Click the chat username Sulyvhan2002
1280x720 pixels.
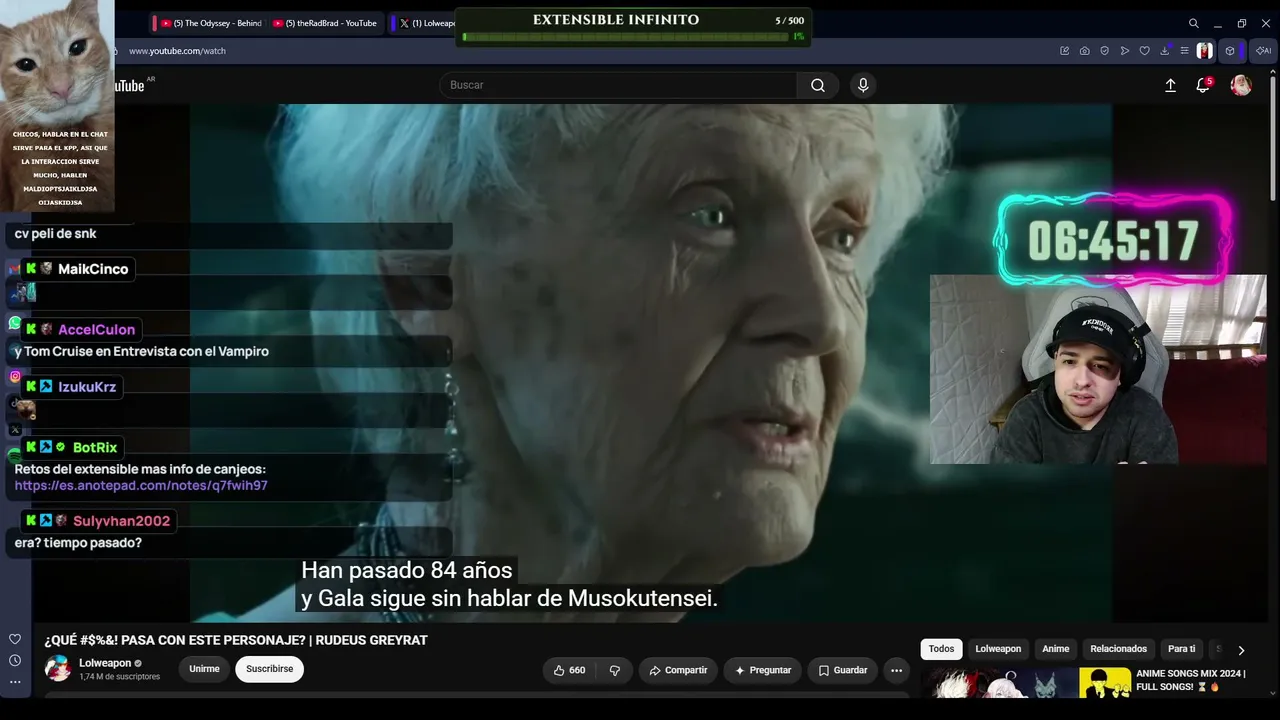[122, 521]
